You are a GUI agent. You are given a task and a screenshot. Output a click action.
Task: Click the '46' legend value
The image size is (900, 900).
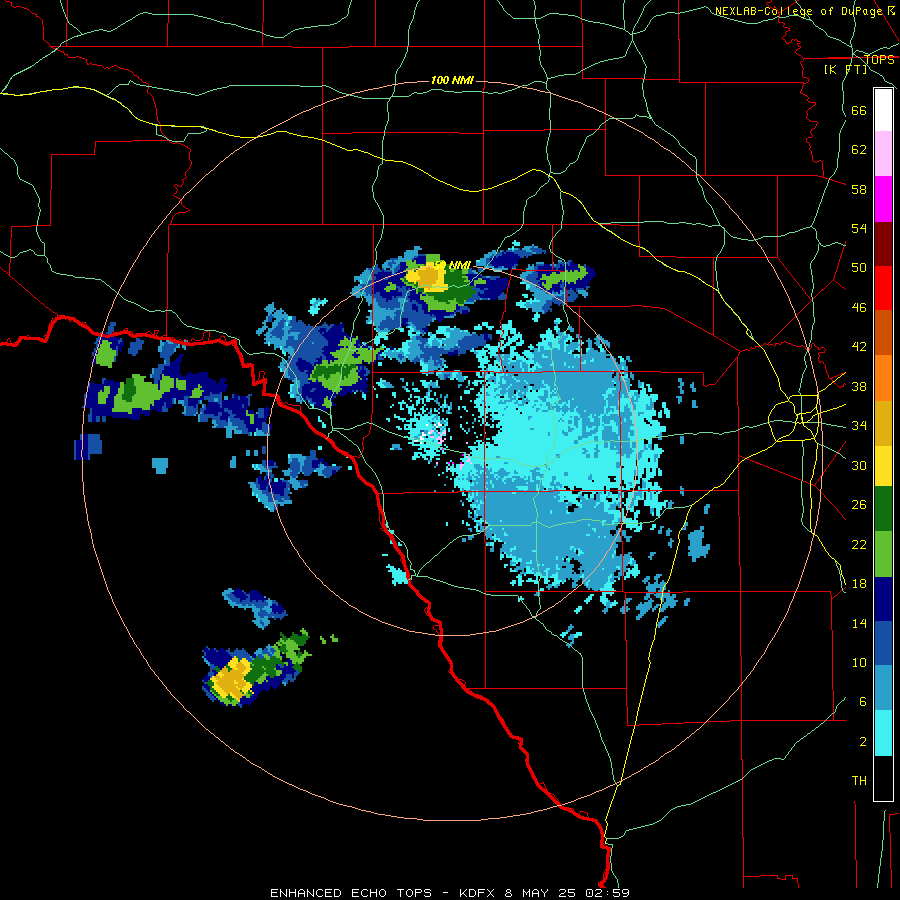[x=859, y=307]
